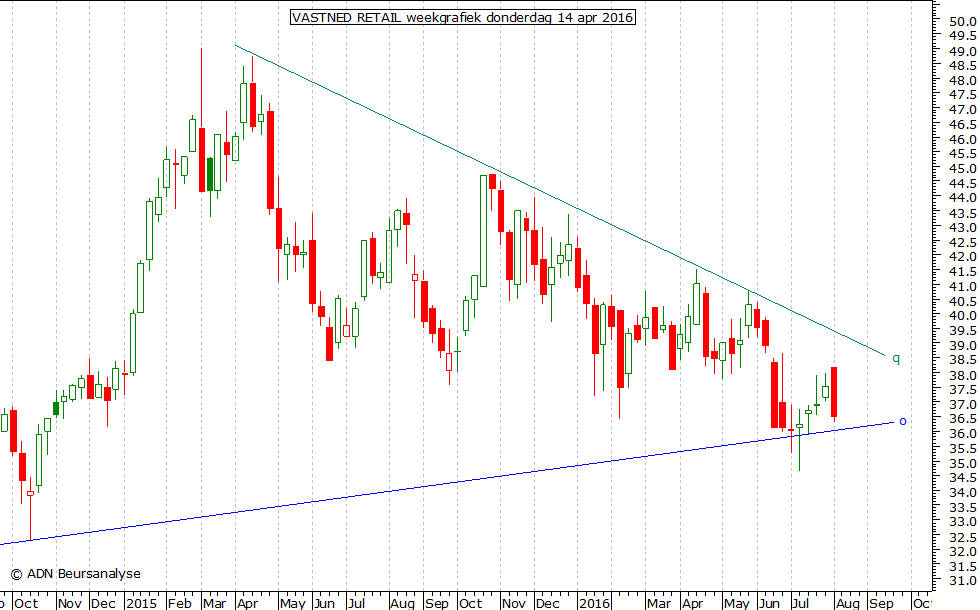Click the 38.0 price axis label

point(963,375)
